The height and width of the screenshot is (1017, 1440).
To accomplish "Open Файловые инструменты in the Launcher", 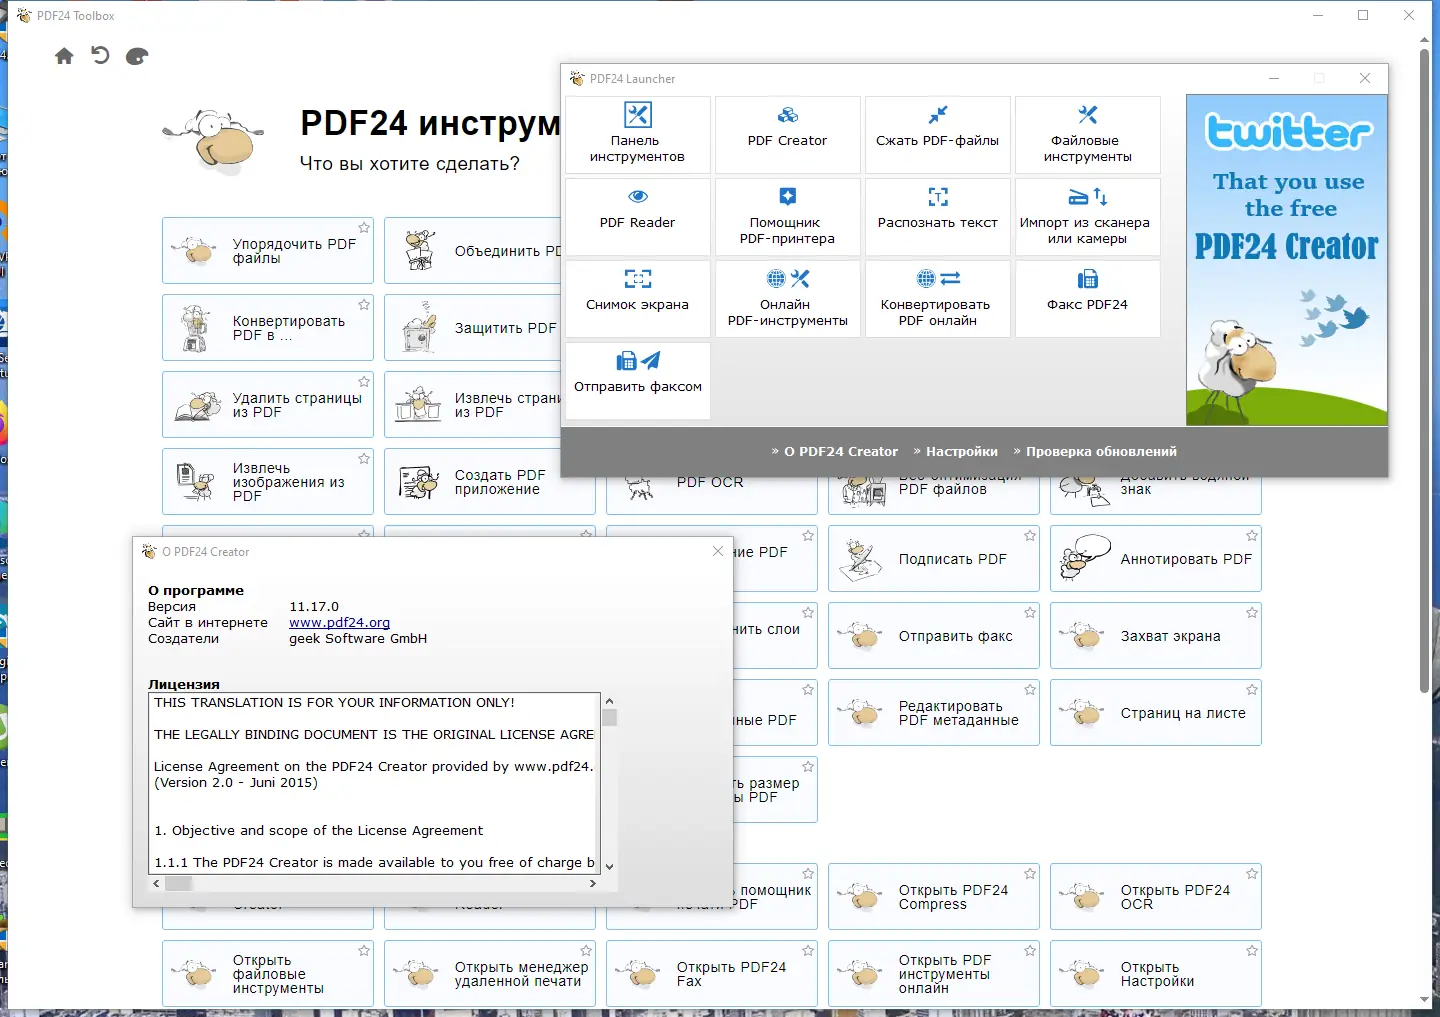I will (1088, 134).
